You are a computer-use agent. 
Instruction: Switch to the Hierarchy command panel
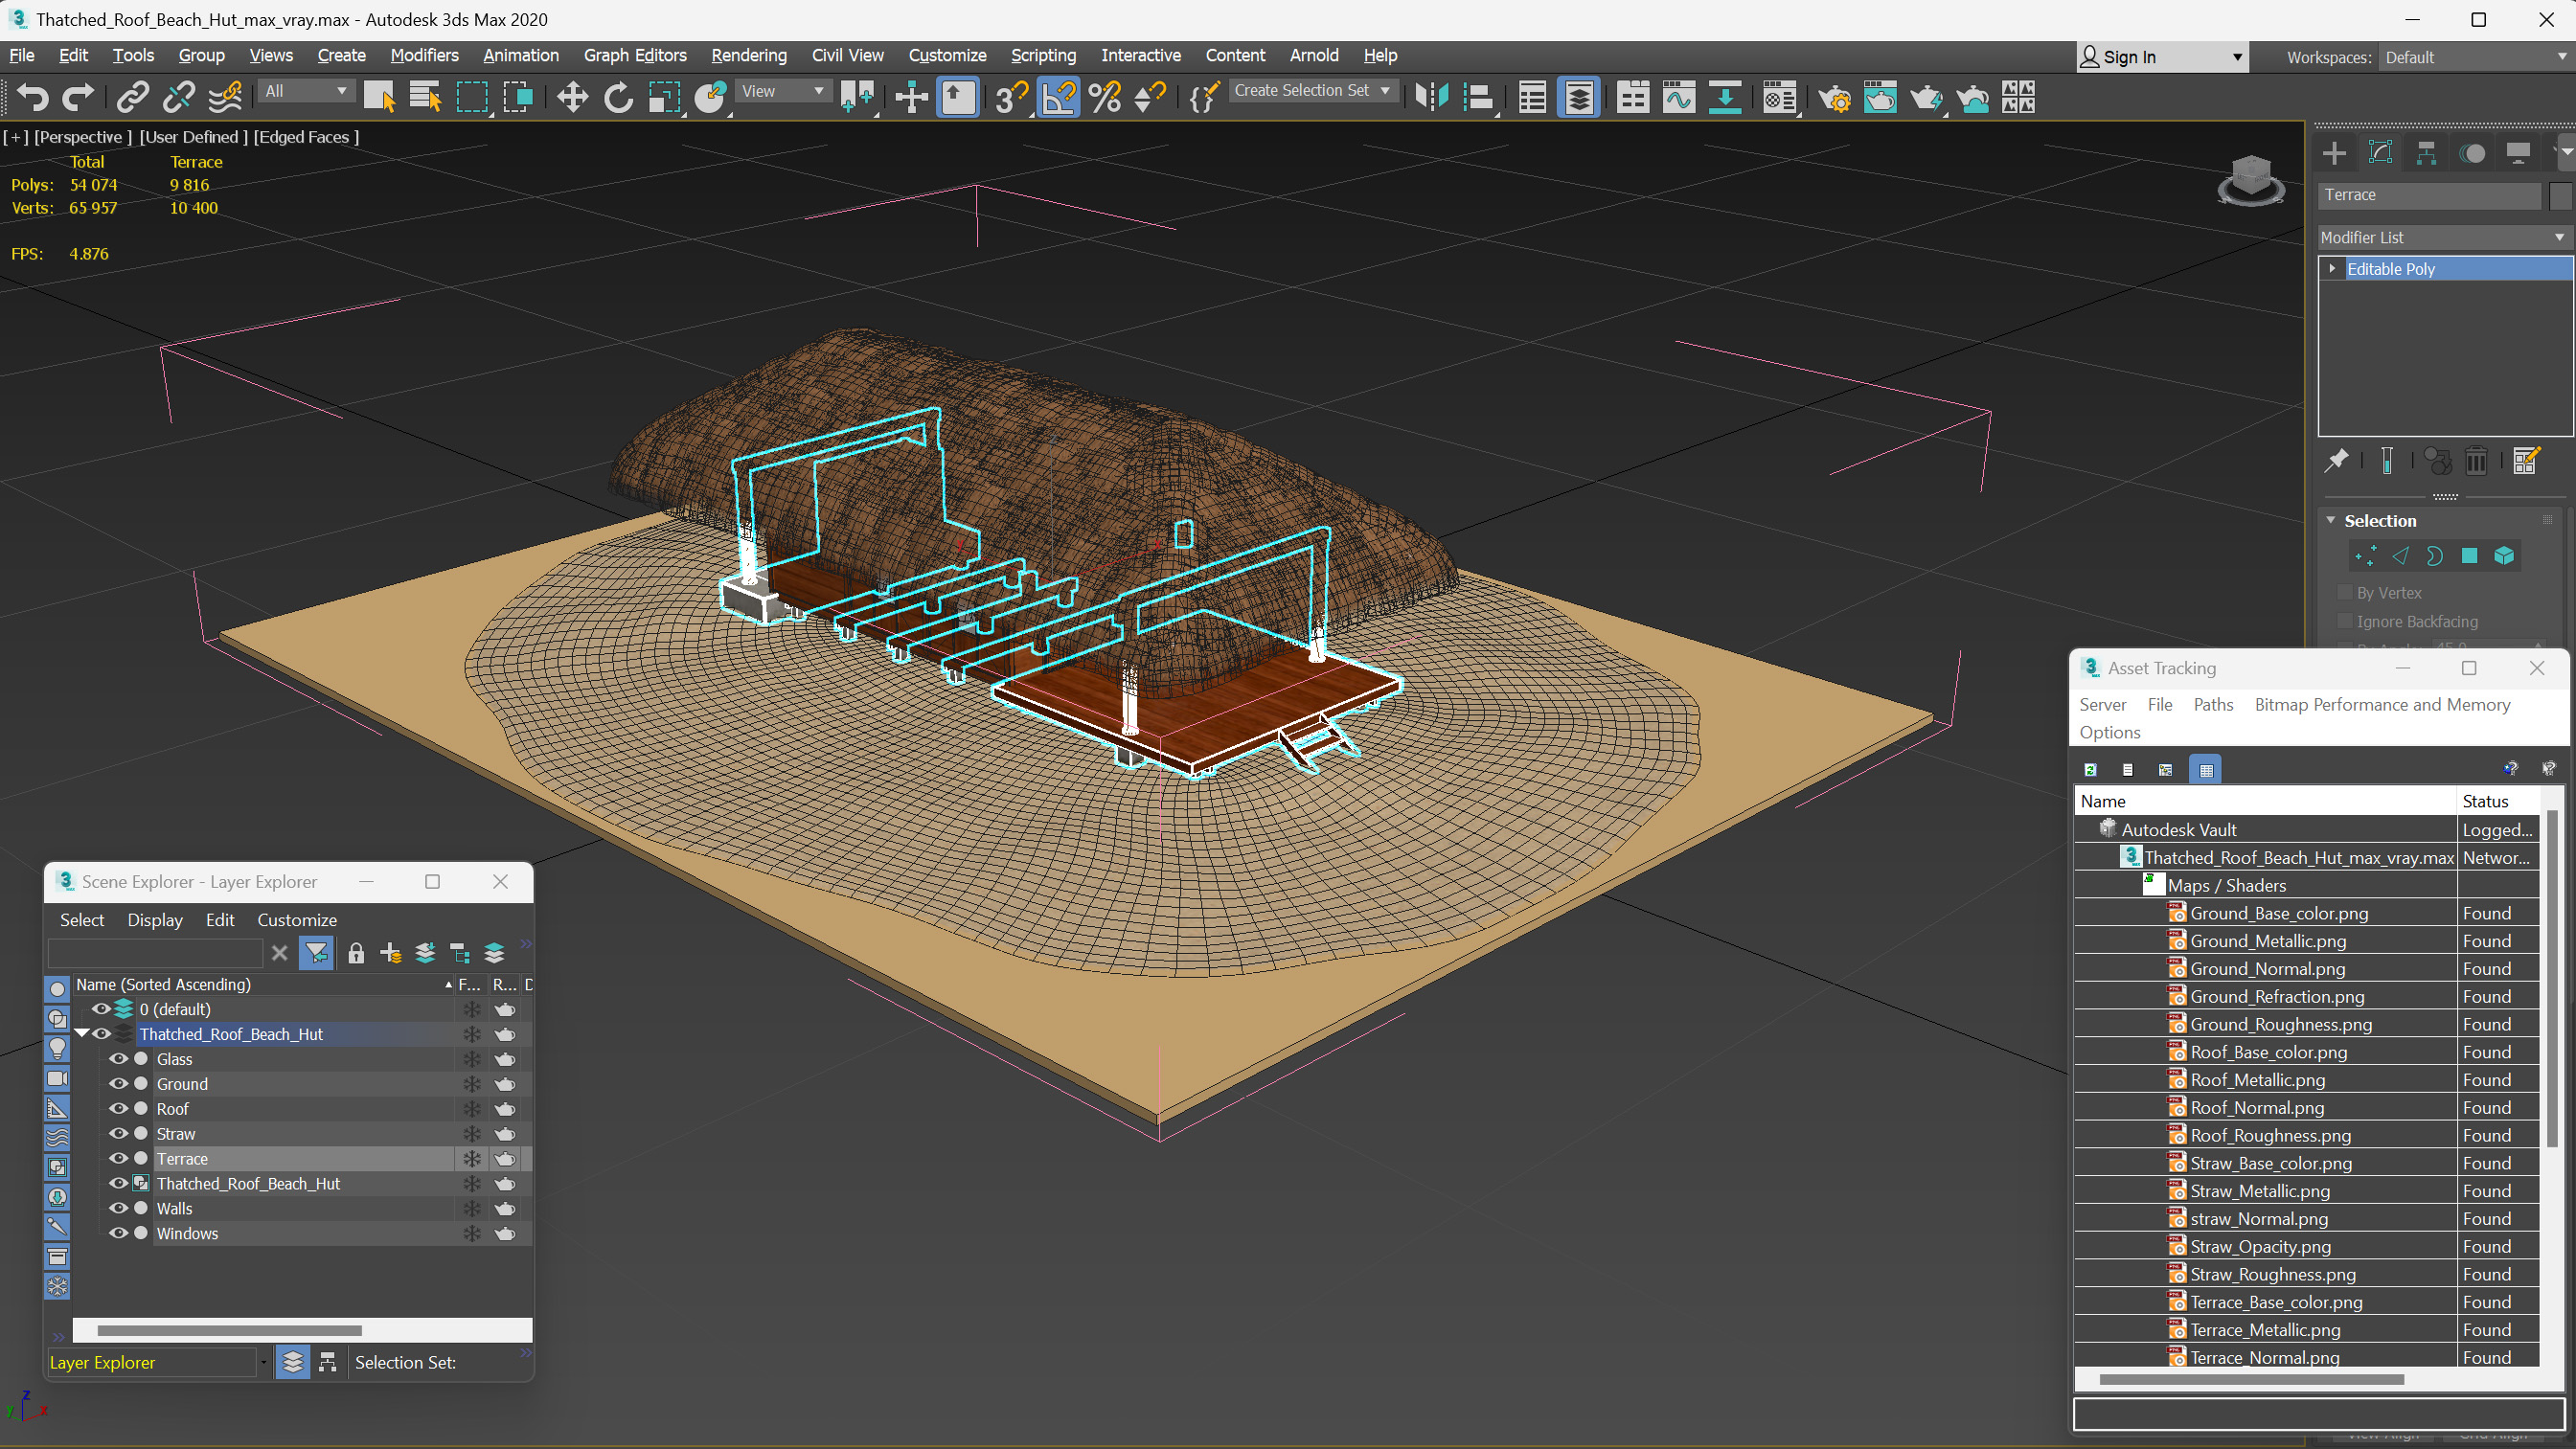2426,153
